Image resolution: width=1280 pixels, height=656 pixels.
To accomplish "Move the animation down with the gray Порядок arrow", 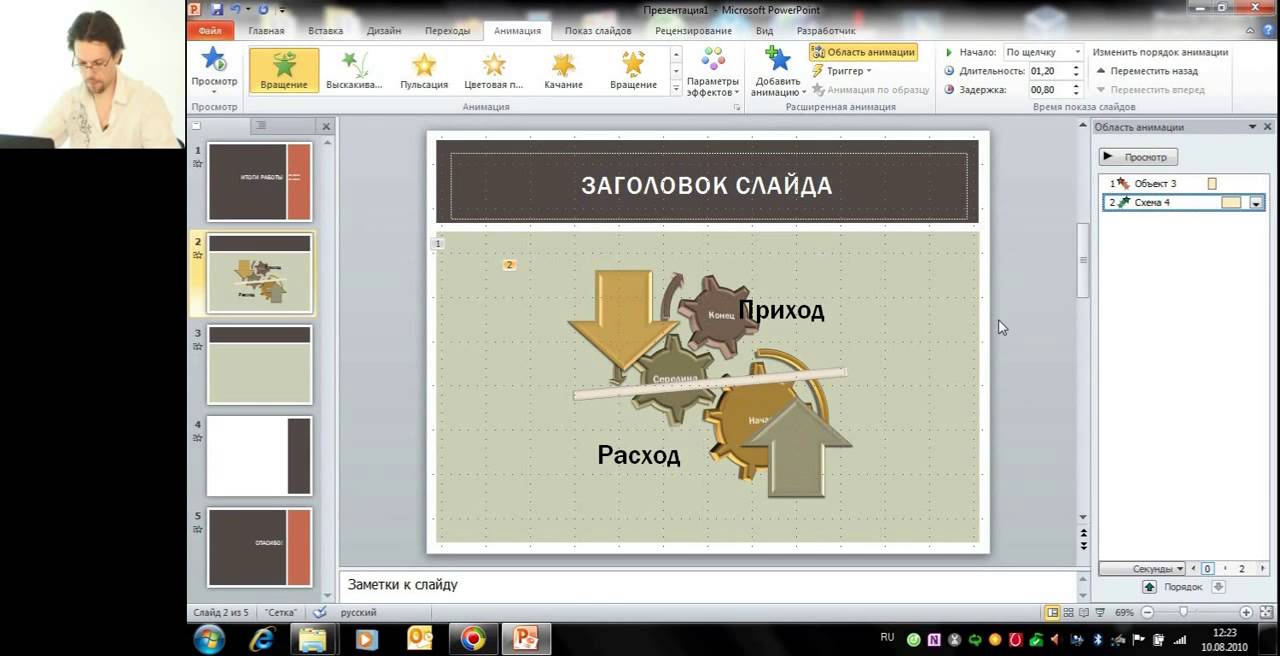I will tap(1218, 587).
